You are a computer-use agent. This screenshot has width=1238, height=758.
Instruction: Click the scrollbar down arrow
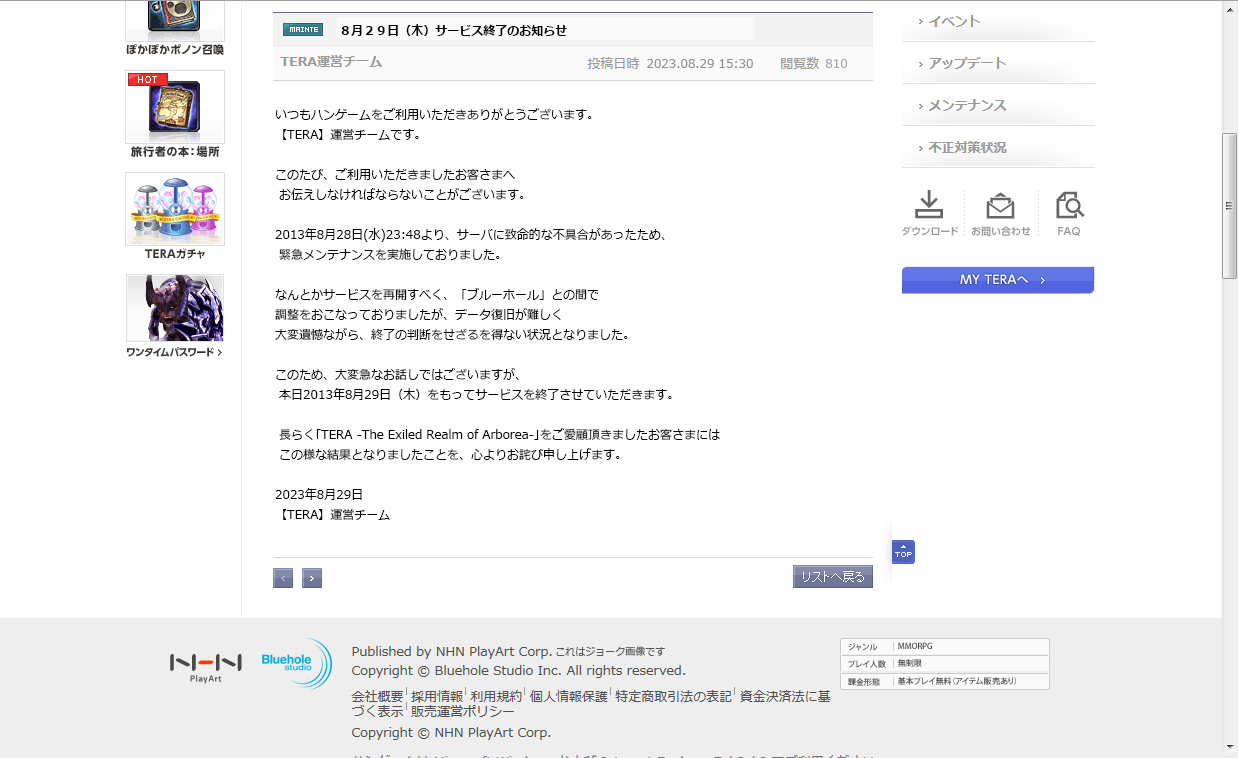[1230, 747]
